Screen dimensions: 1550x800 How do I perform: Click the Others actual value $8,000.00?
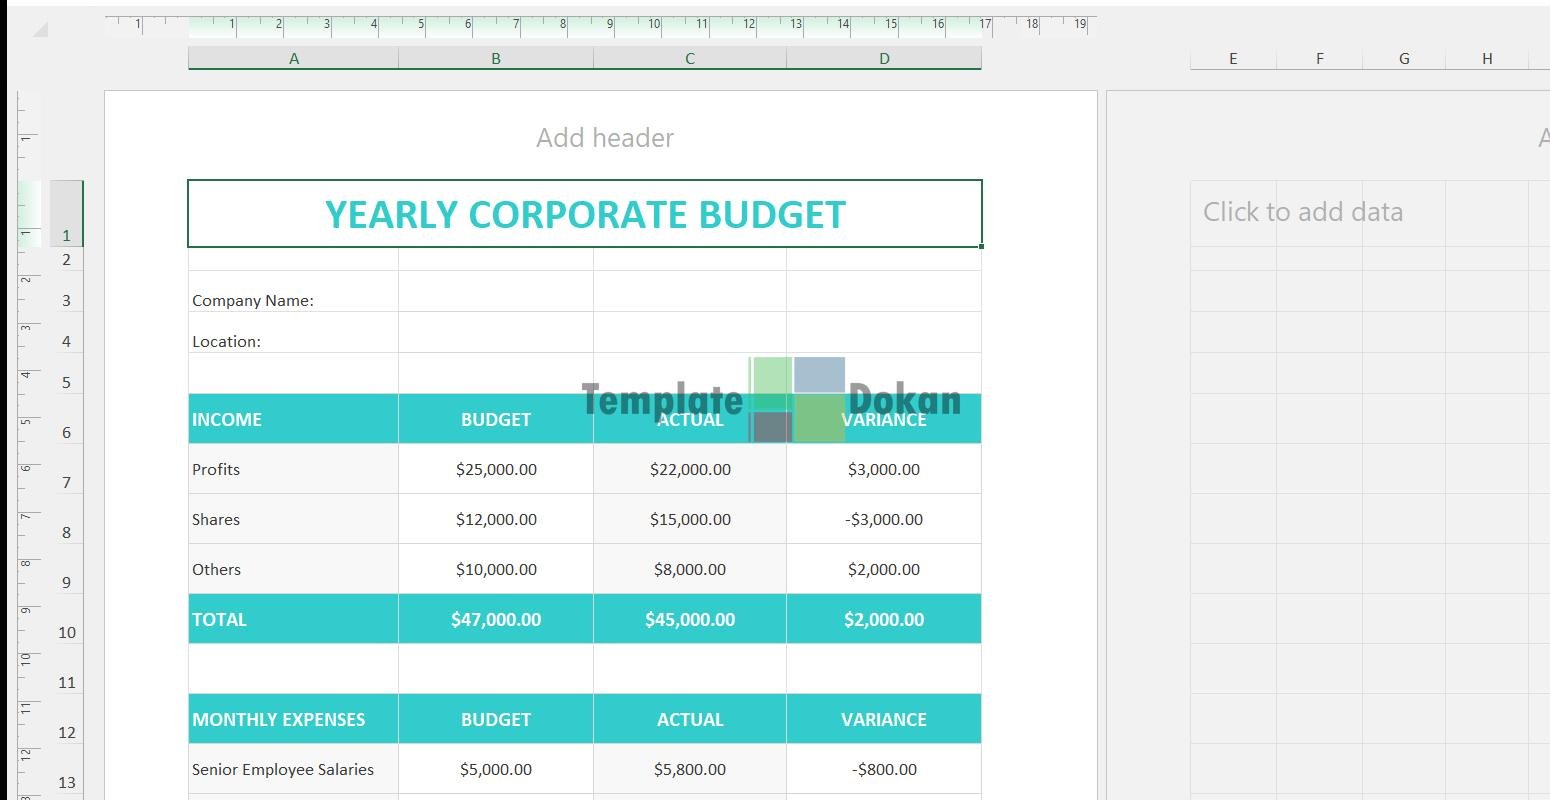coord(689,569)
